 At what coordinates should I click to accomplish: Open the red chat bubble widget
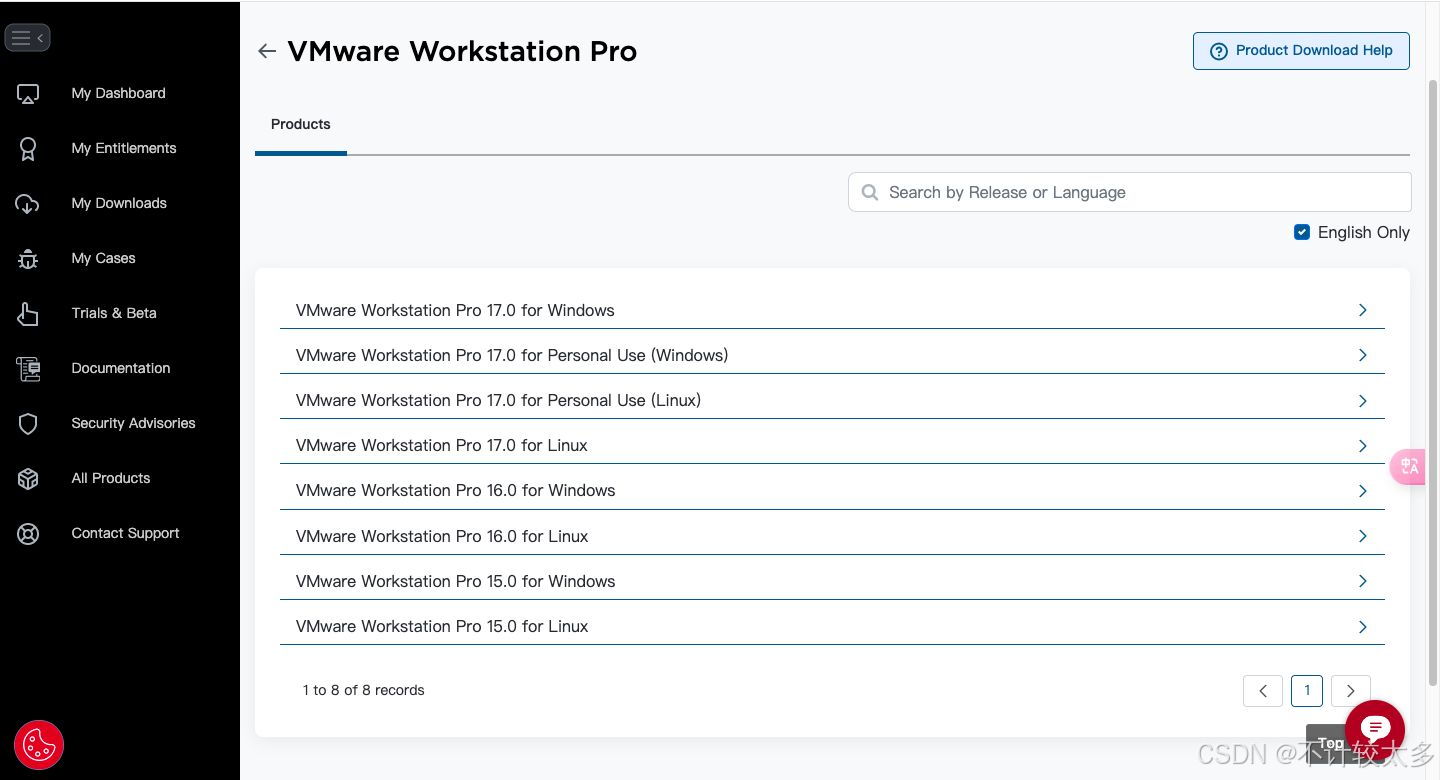(x=1375, y=730)
